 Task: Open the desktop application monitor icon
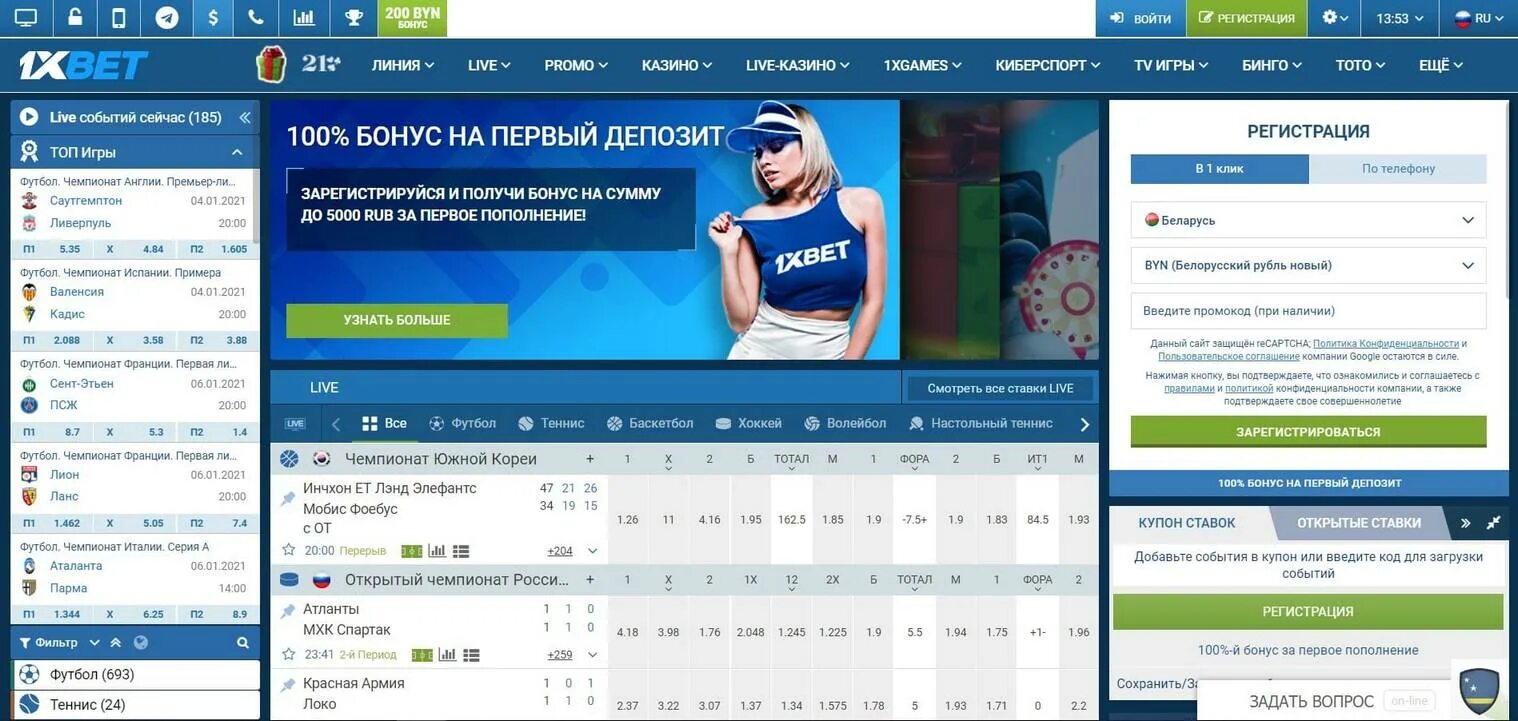25,18
